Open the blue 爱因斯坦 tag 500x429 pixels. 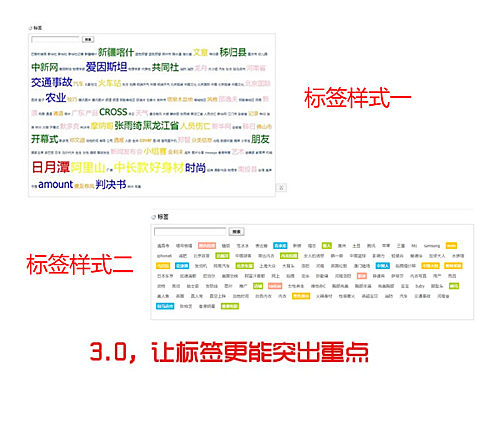(x=106, y=67)
